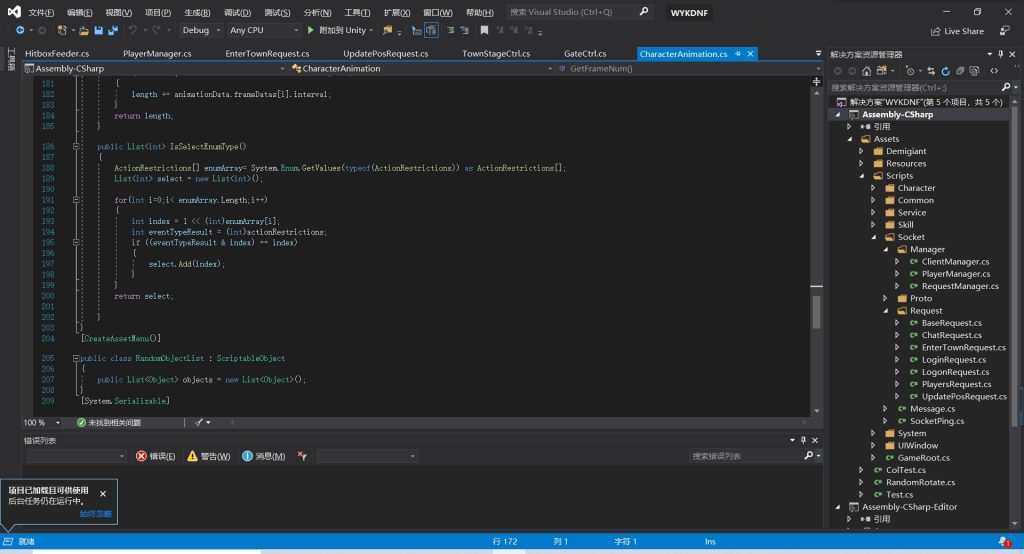Open the Assembly-CSharp project dropdown
The height and width of the screenshot is (554, 1024).
154,68
